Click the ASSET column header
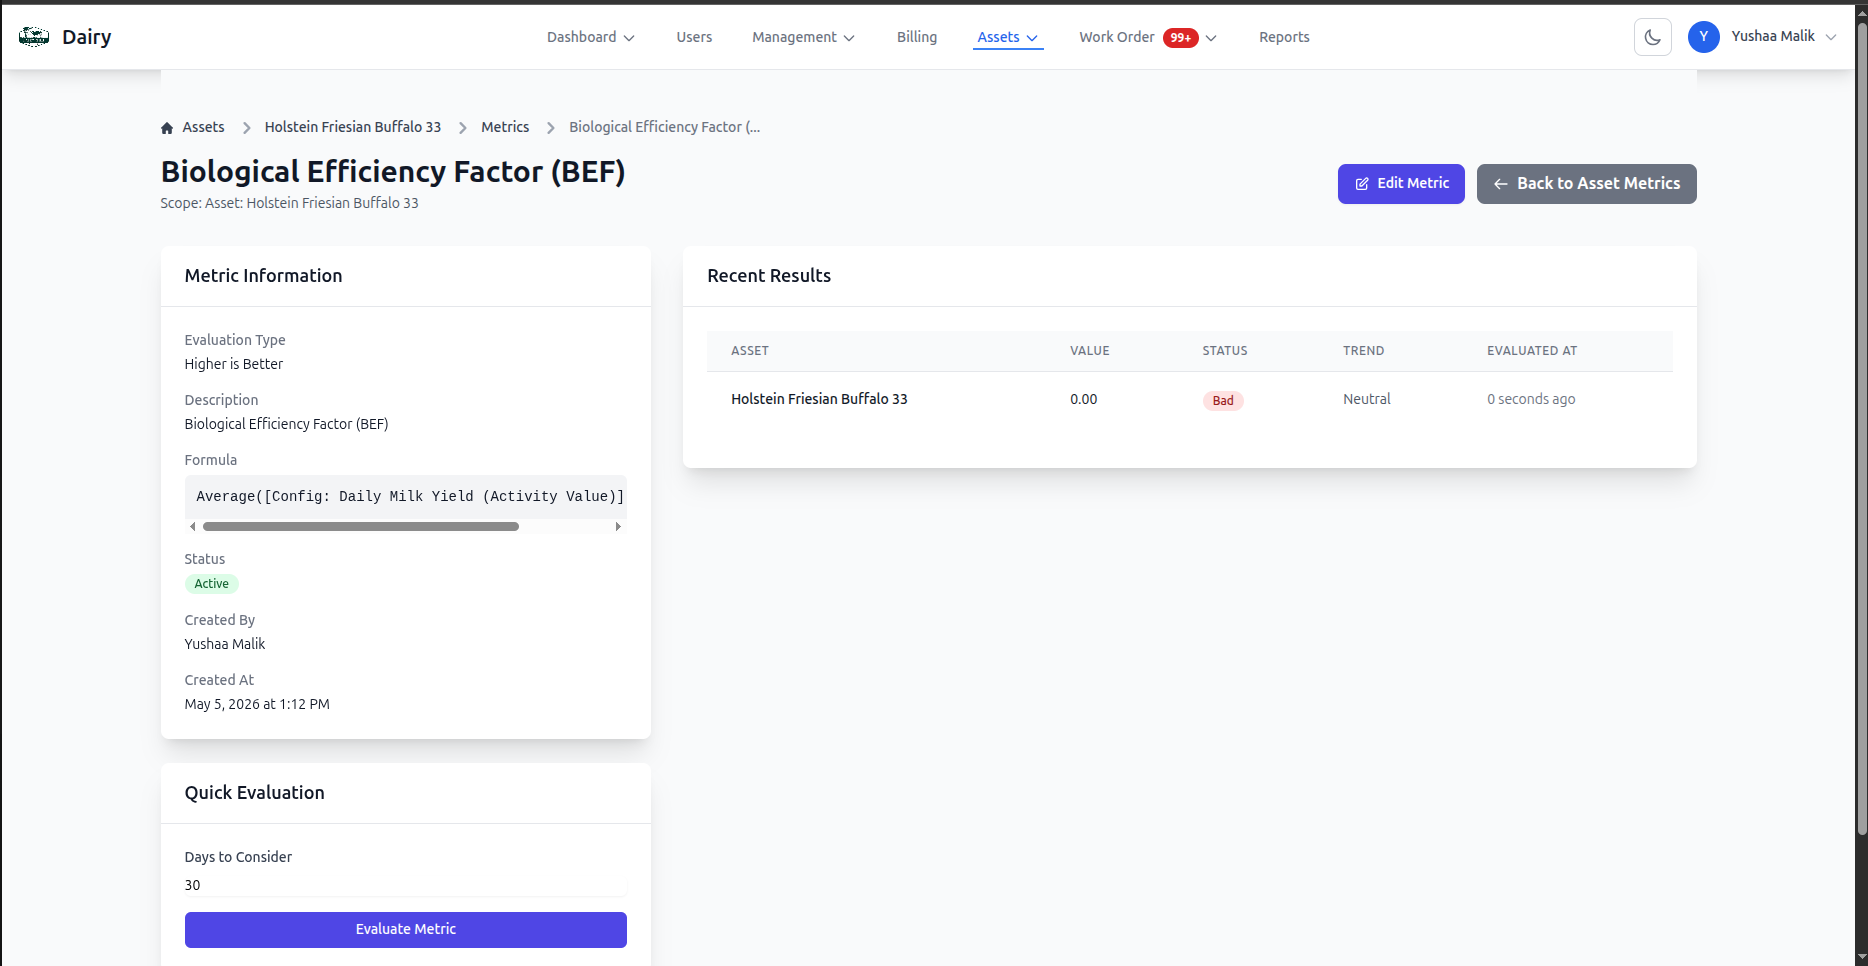 pyautogui.click(x=750, y=351)
